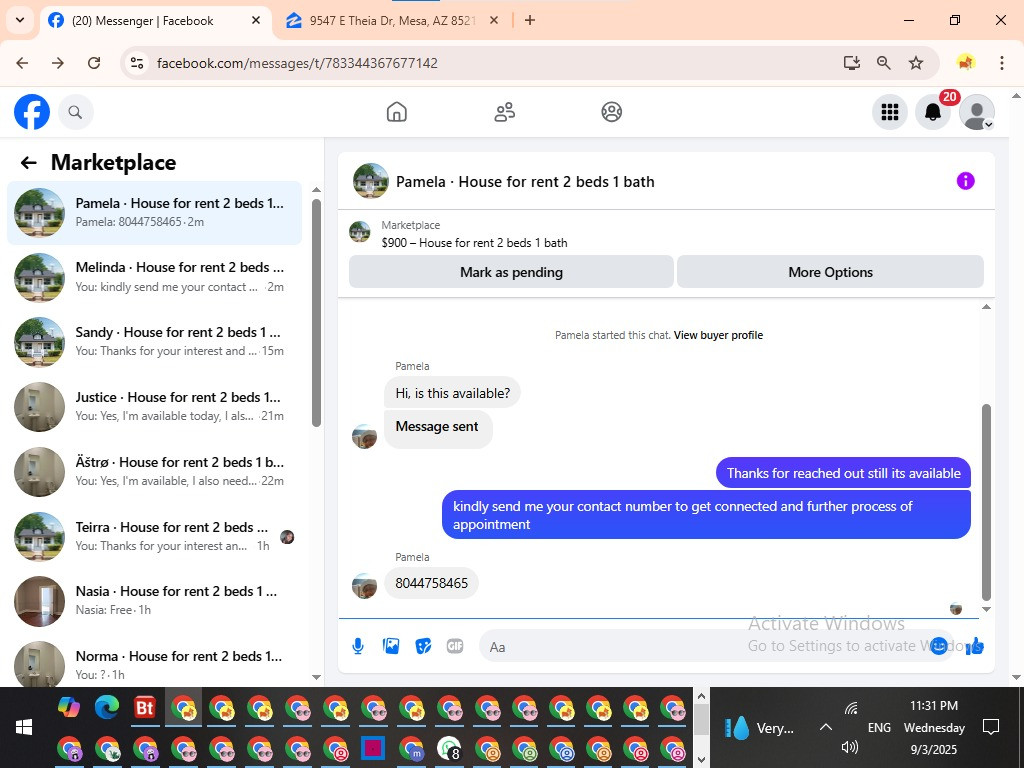Go back from Marketplace list arrow

(28, 163)
